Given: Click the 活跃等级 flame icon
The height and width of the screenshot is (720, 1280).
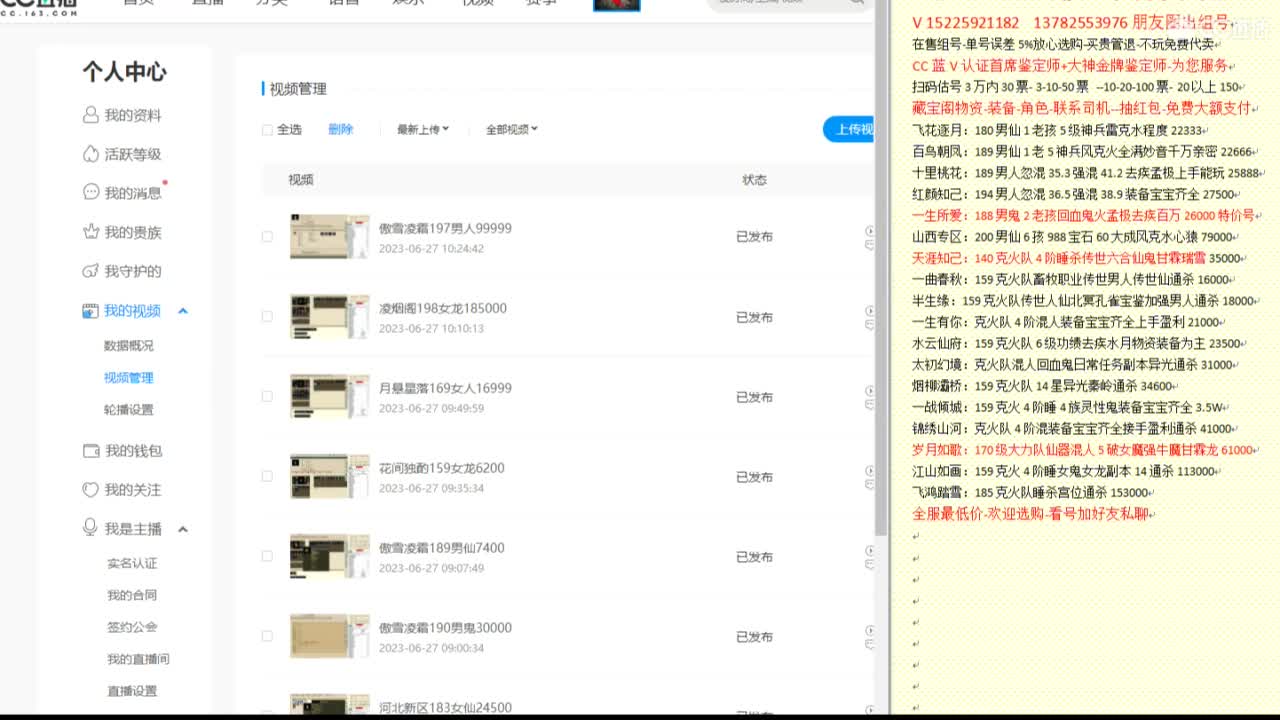Looking at the screenshot, I should pos(92,154).
